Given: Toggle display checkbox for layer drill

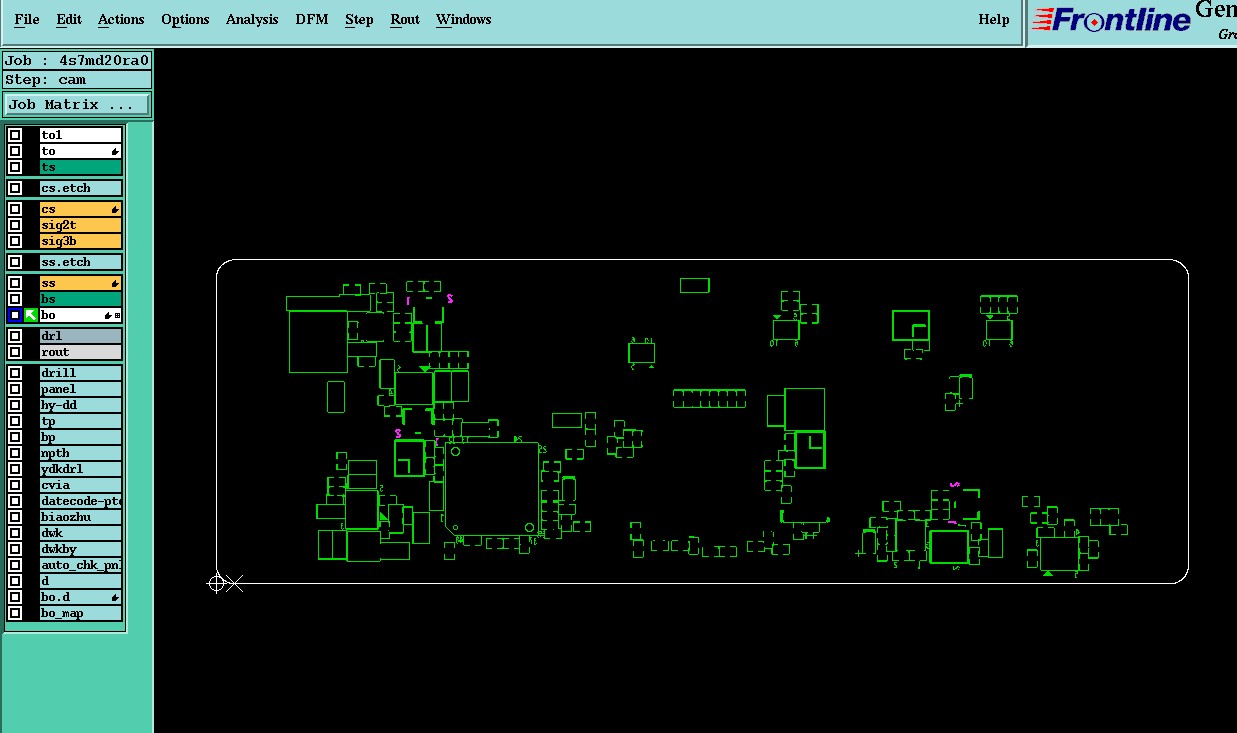Looking at the screenshot, I should tap(15, 373).
